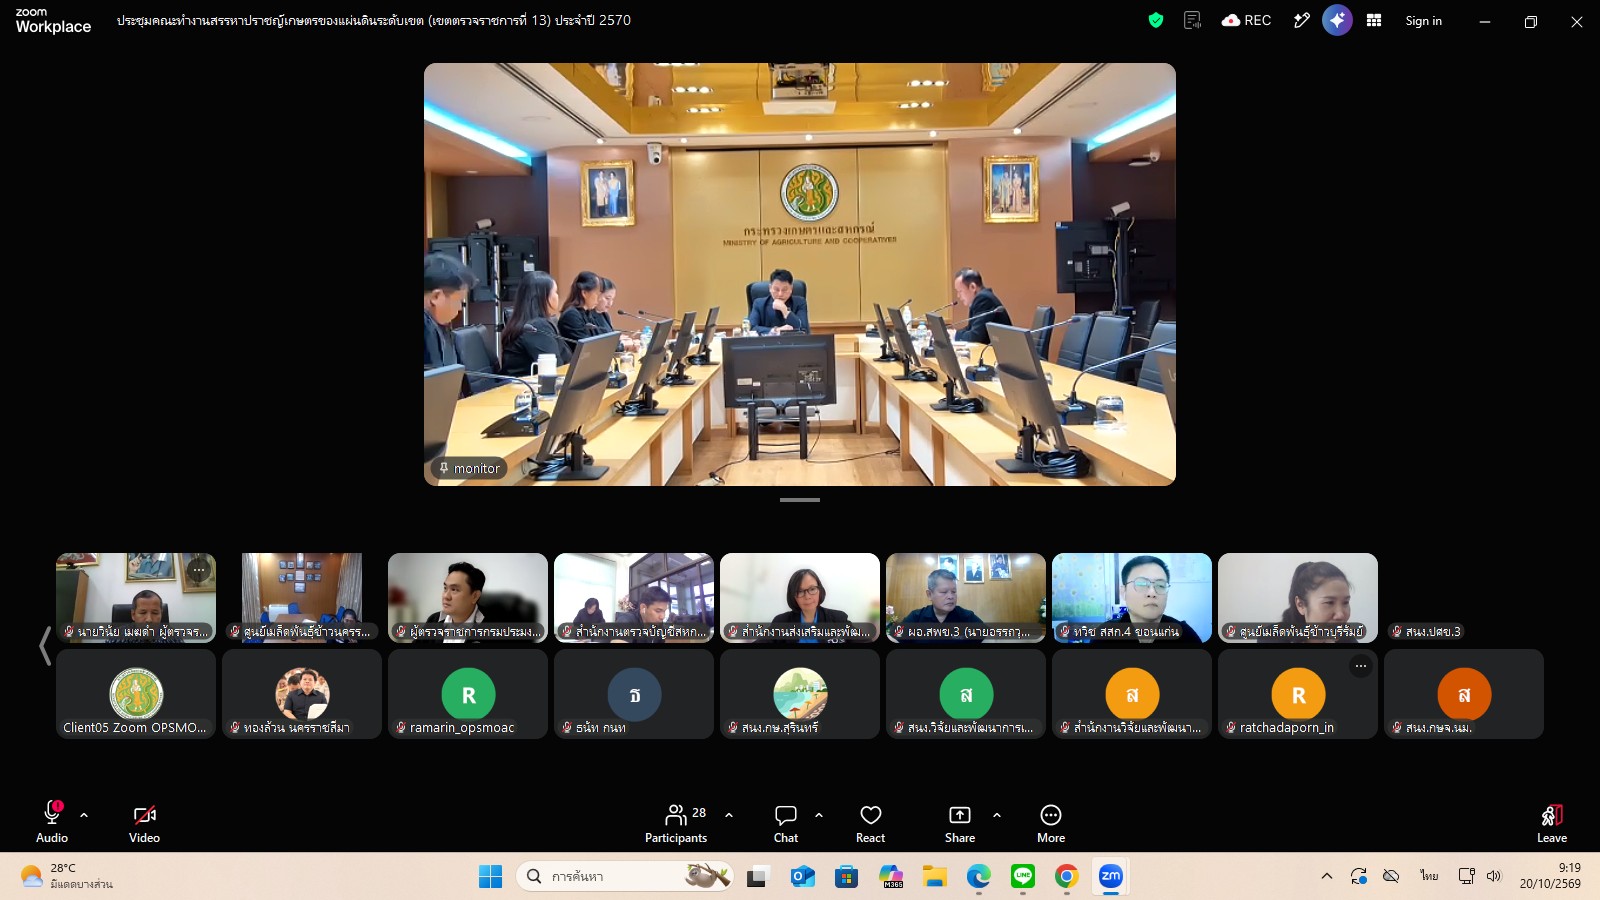Open audio options arrow beside Audio
This screenshot has width=1600, height=900.
tap(84, 815)
